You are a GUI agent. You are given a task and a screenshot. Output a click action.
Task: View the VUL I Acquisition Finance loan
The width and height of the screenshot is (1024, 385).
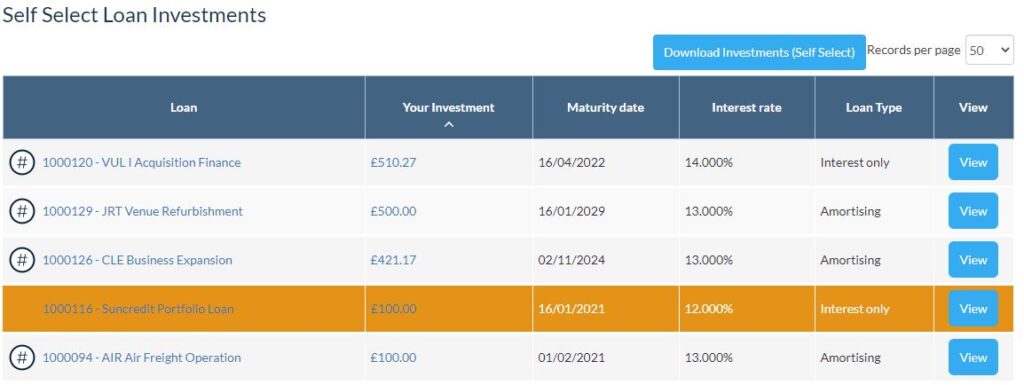[973, 162]
